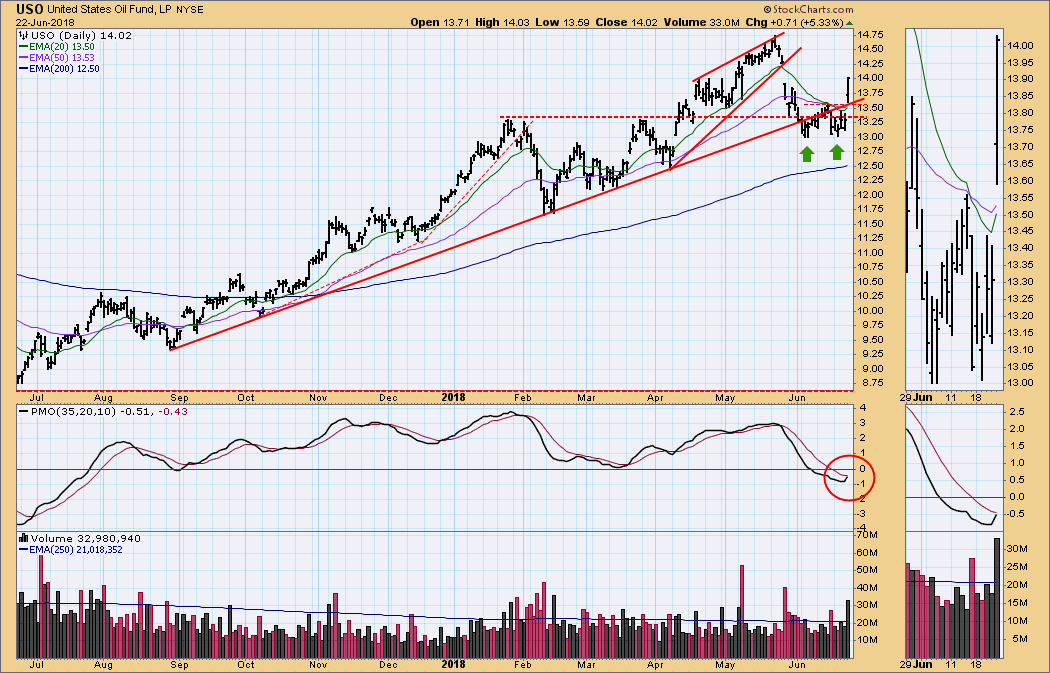Click the purple EMA(50) legend line swatch
Image resolution: width=1050 pixels, height=673 pixels.
[23, 58]
